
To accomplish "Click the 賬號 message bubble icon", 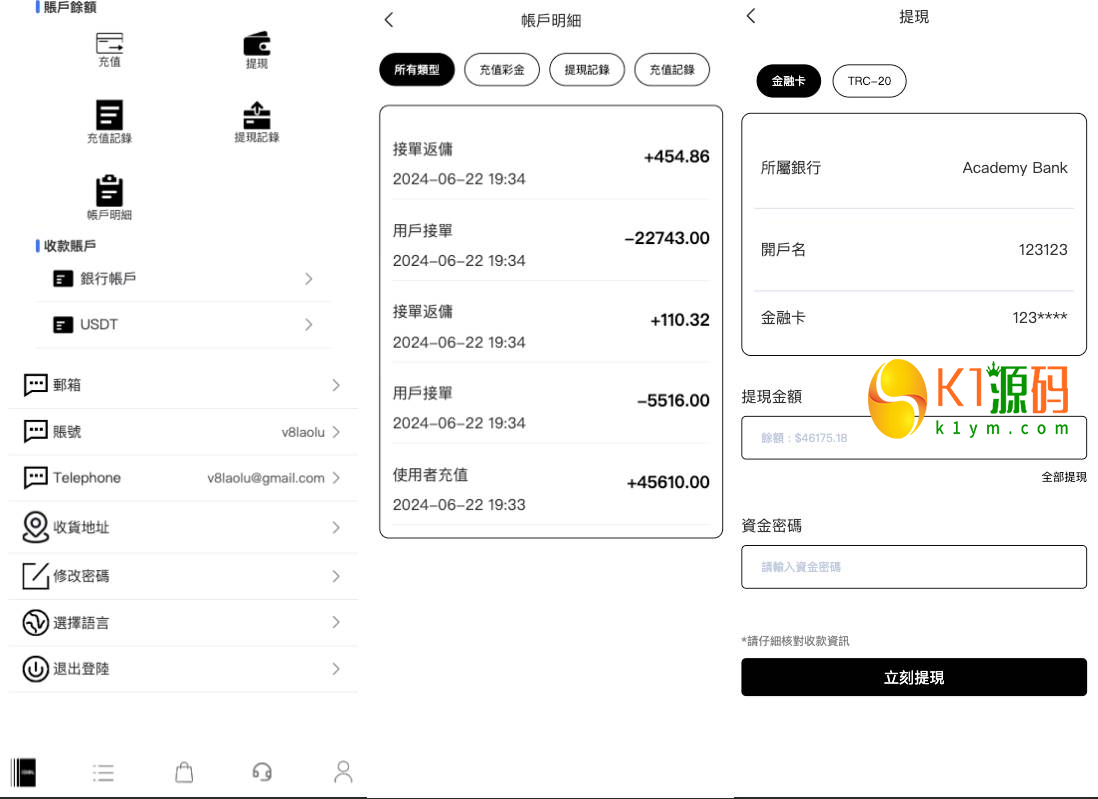I will coord(36,431).
